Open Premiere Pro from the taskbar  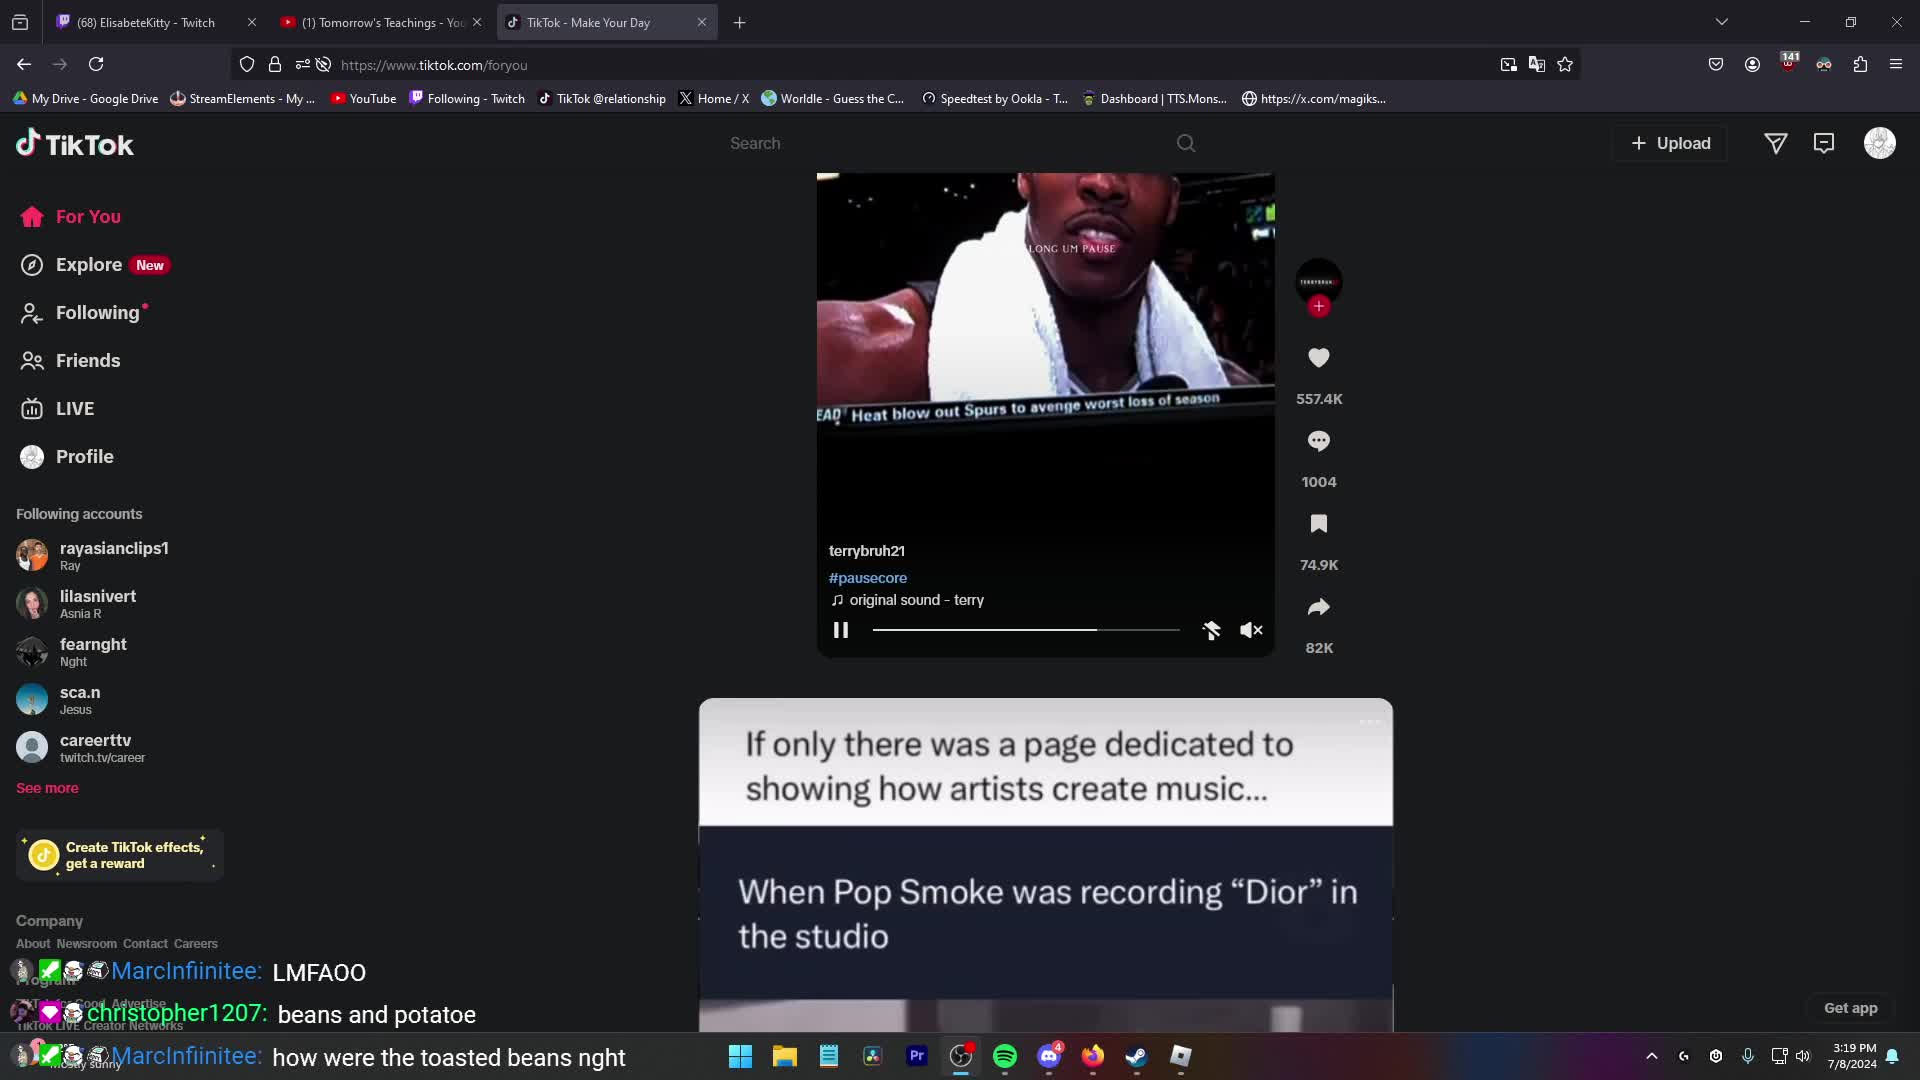point(917,1056)
